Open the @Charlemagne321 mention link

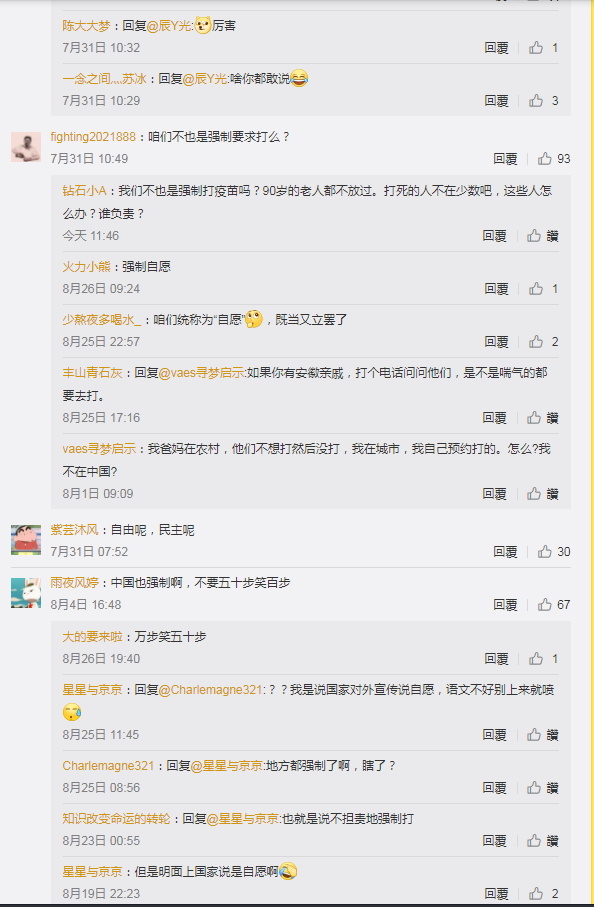point(211,690)
